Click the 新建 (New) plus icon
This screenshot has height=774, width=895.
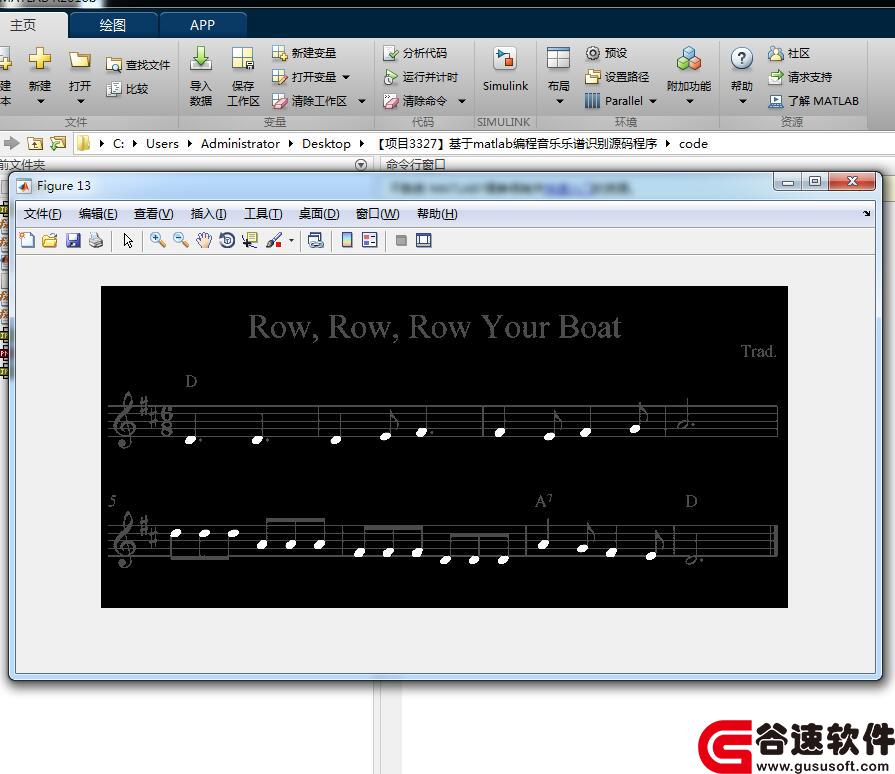click(x=40, y=59)
